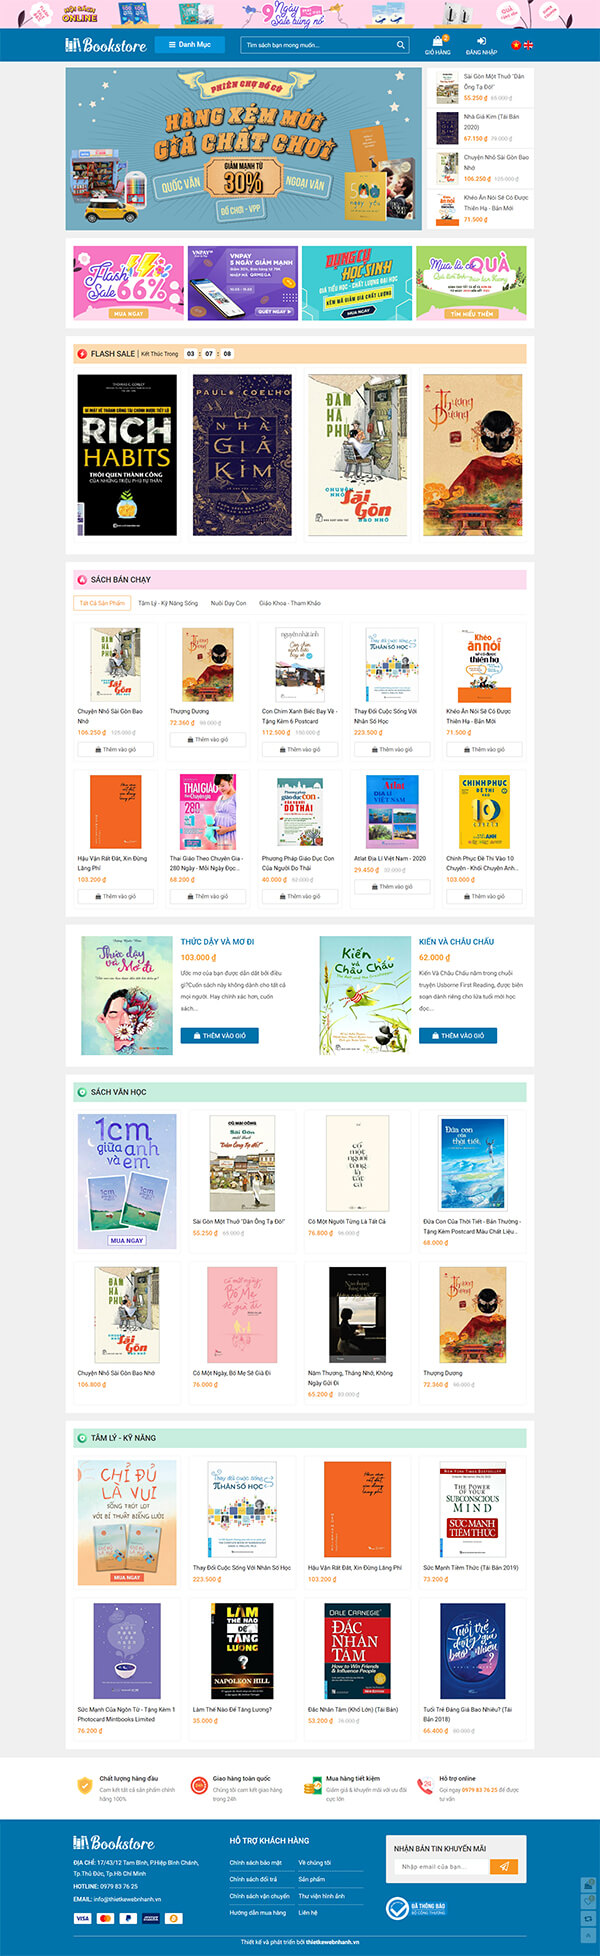The height and width of the screenshot is (1956, 600).
Task: Click Thêm vào giỏ under Thượng Dương
Action: 207,739
